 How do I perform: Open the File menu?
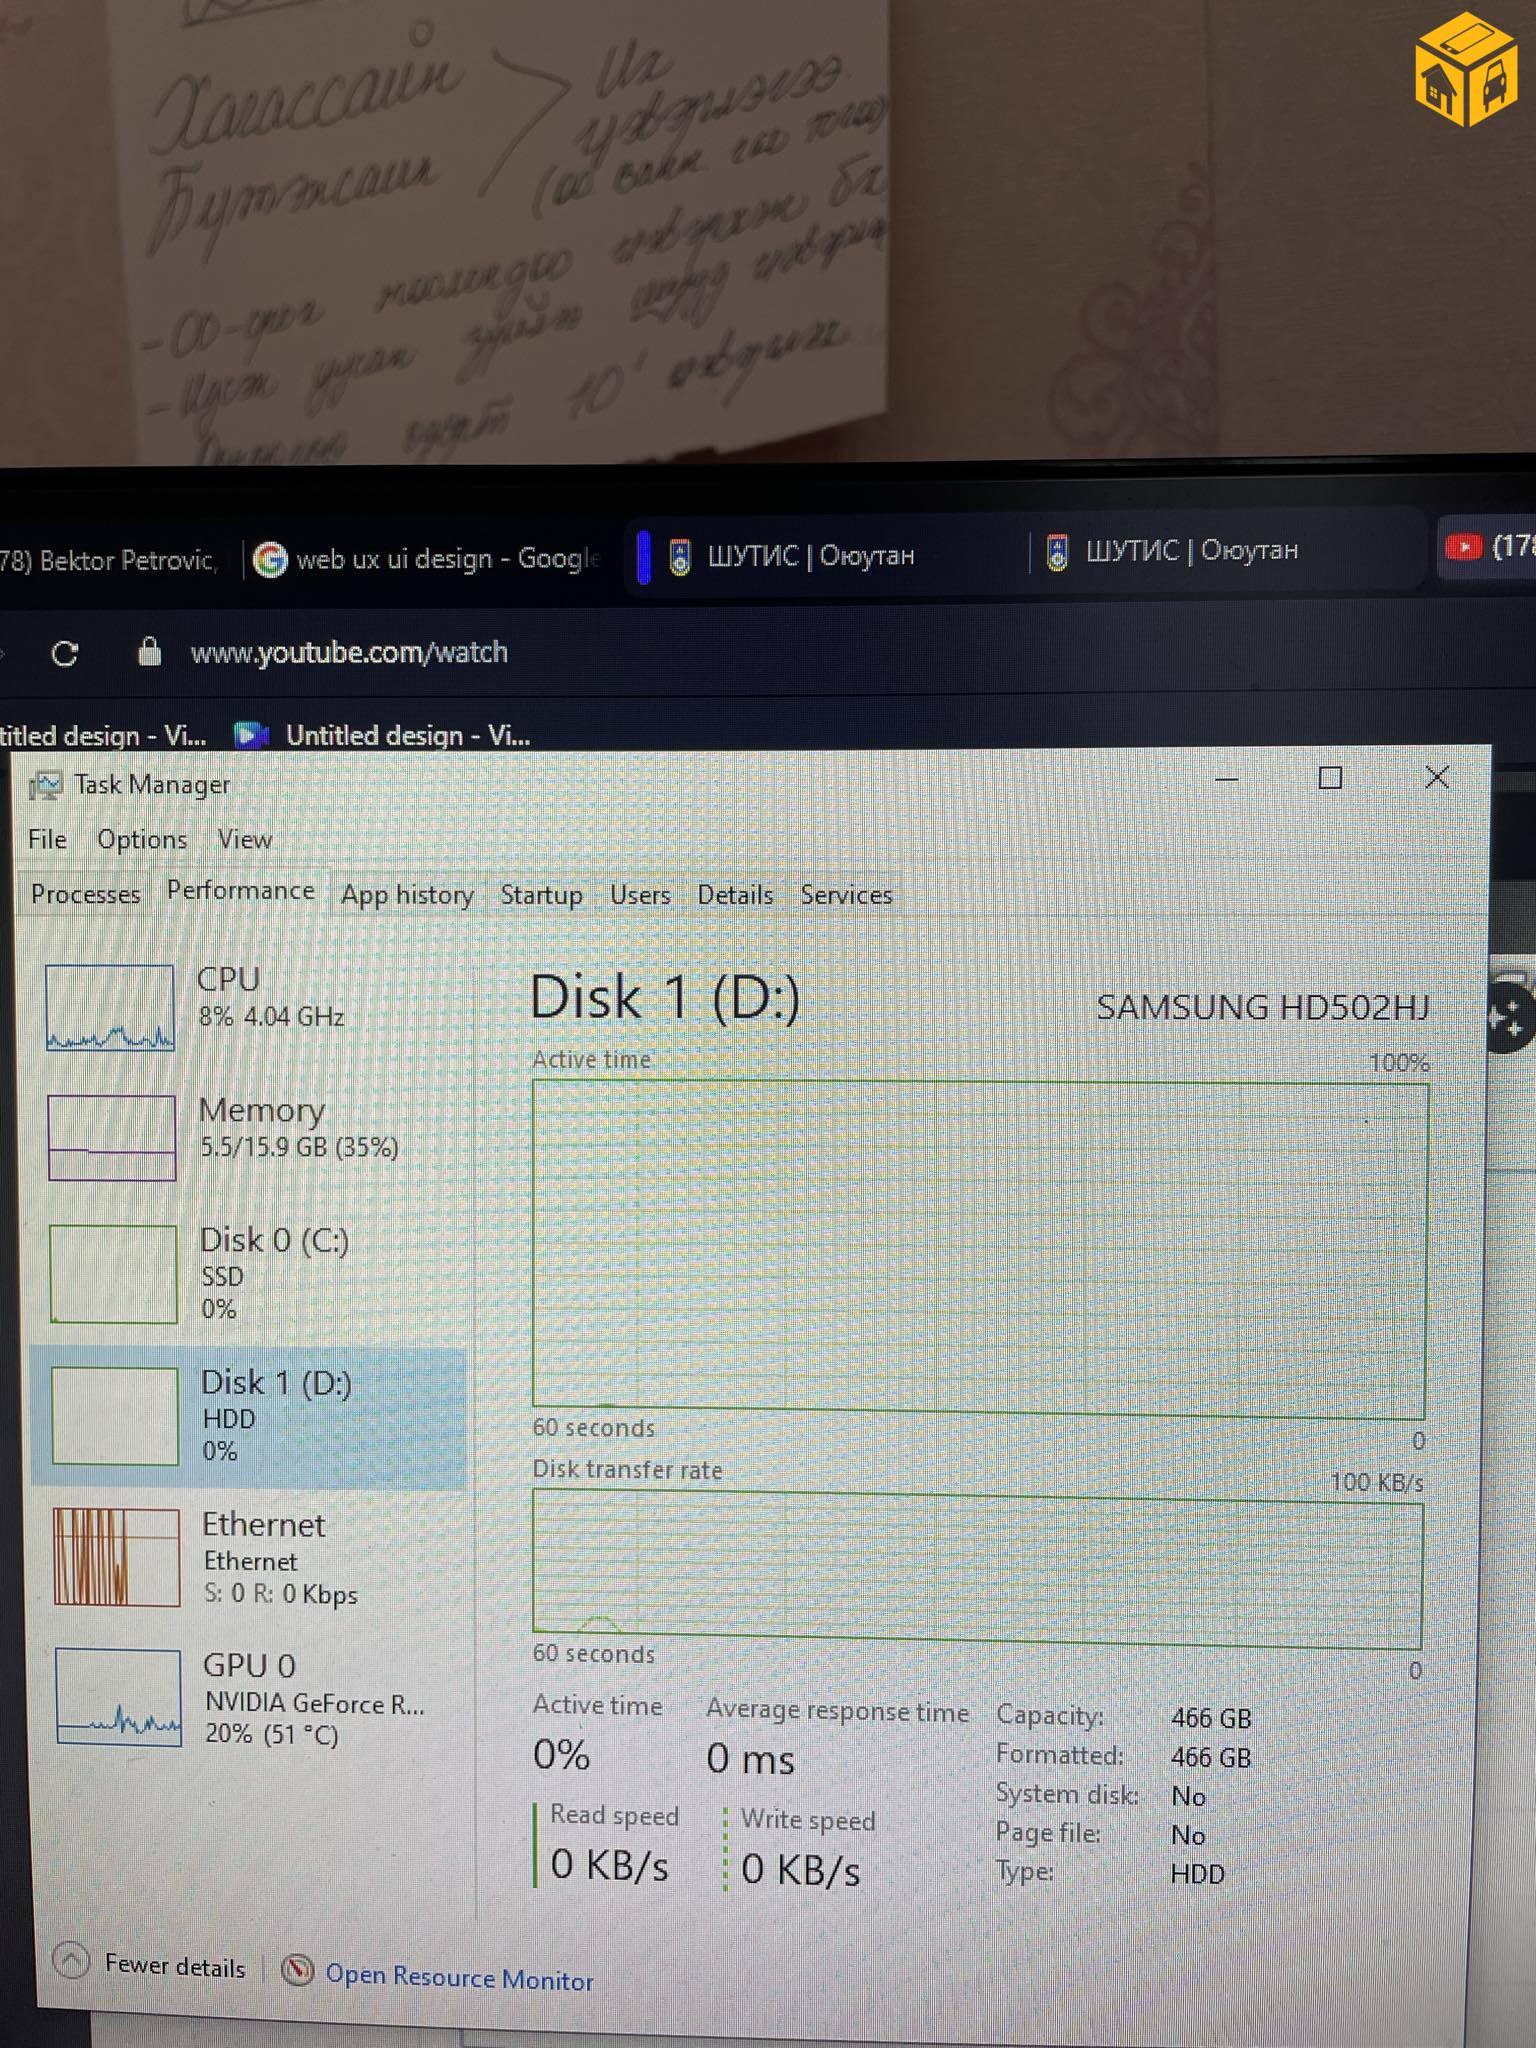(47, 839)
